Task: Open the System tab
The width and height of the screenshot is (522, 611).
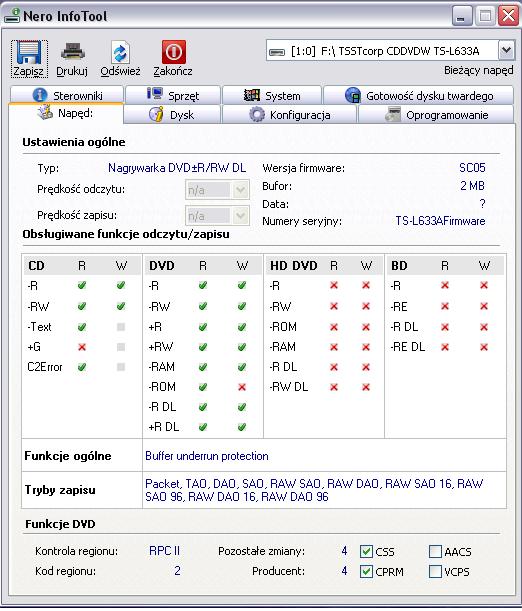Action: tap(272, 95)
